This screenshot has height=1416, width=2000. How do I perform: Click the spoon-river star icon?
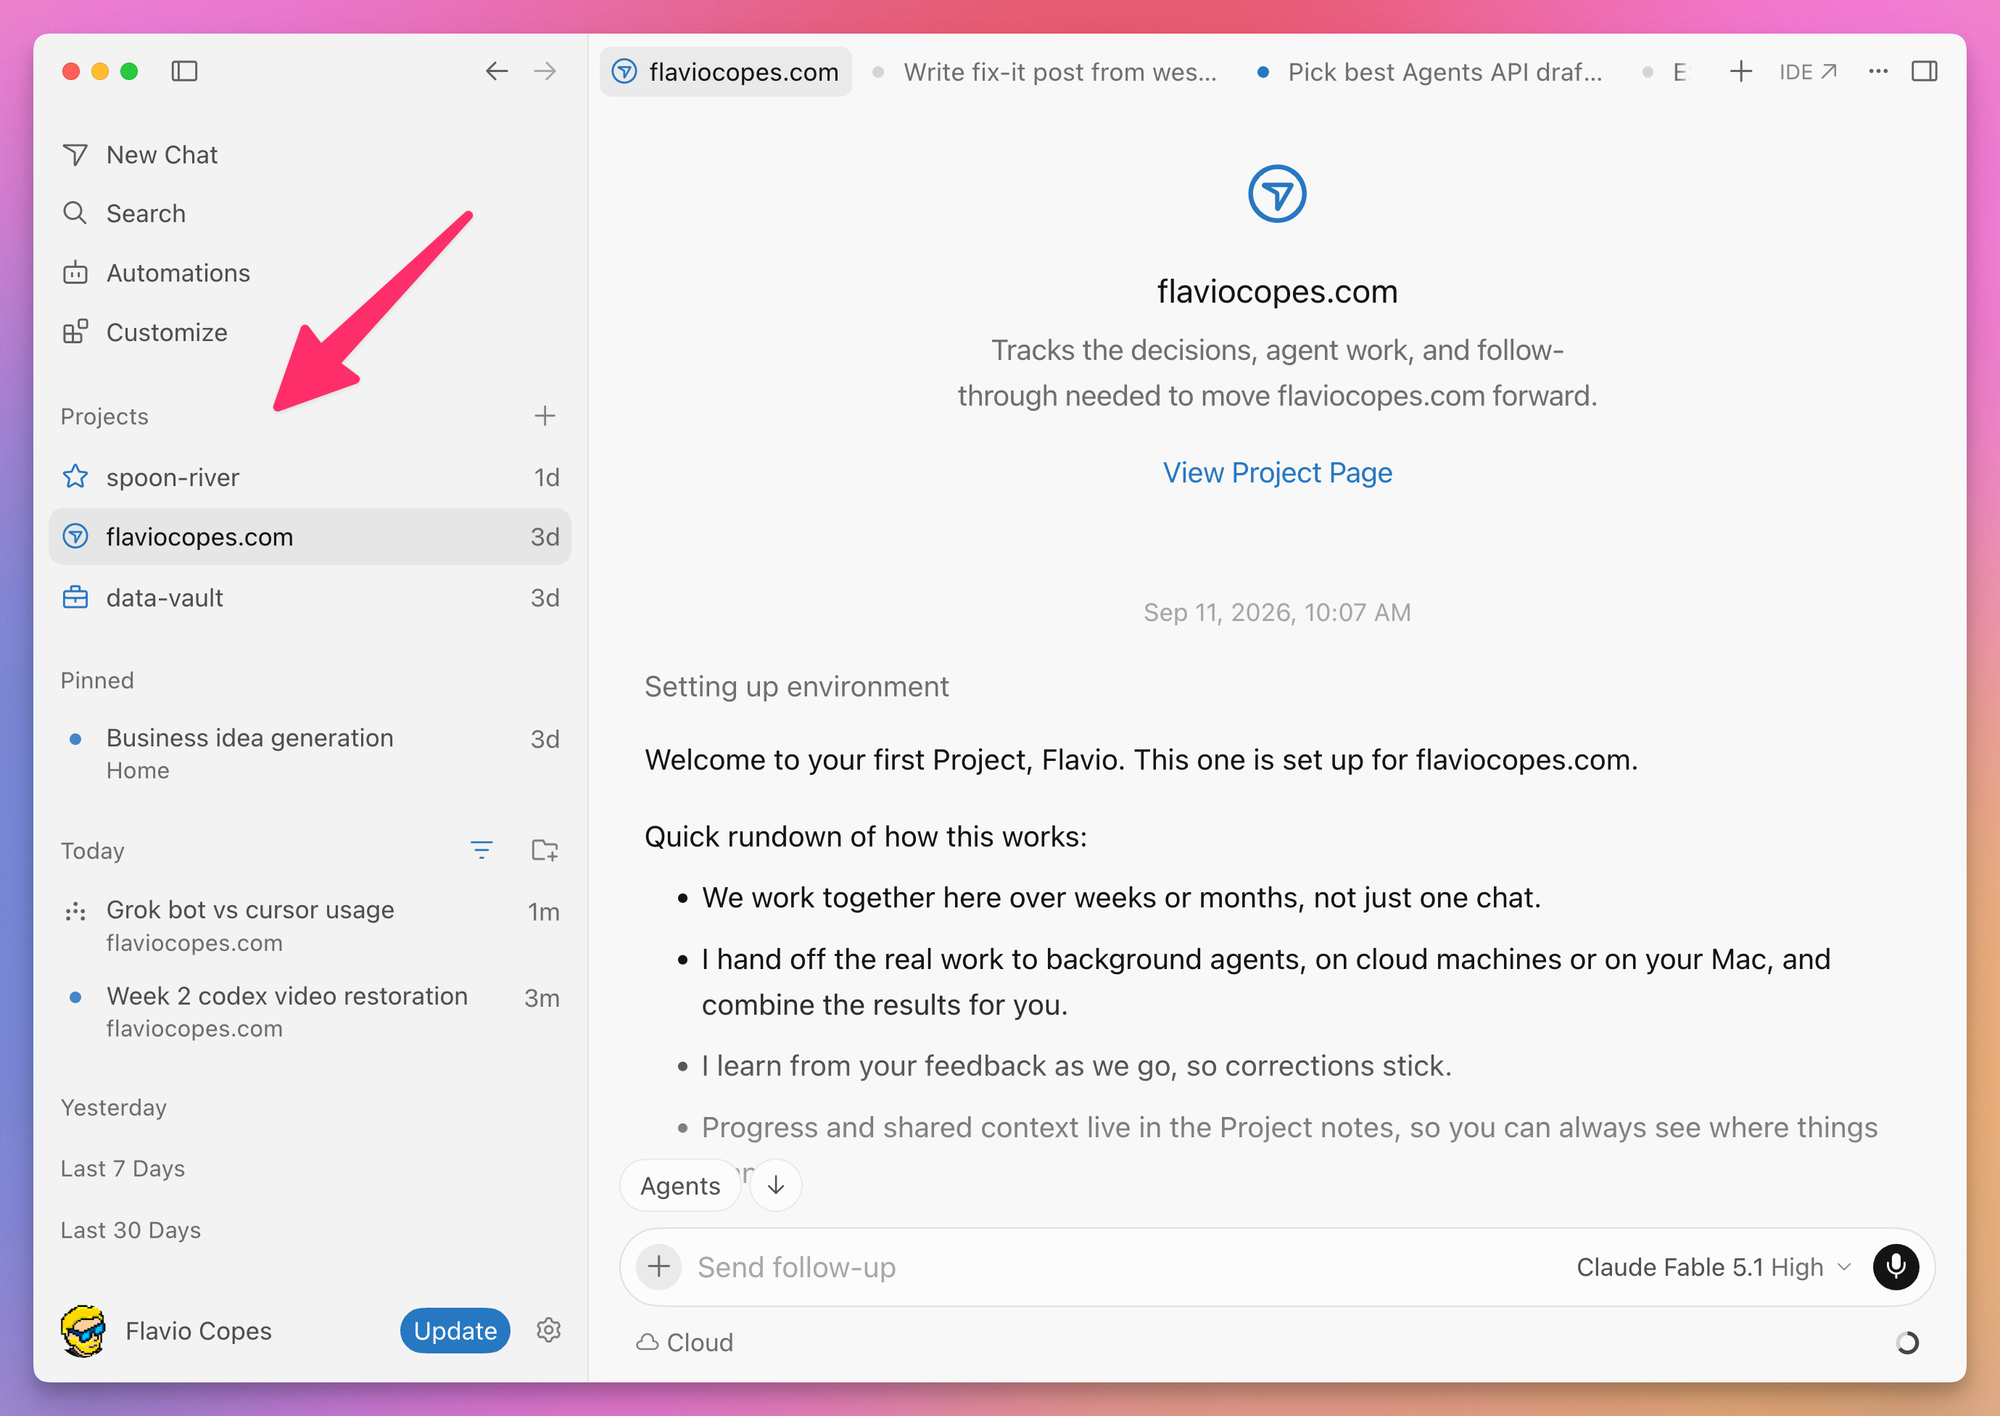coord(75,477)
